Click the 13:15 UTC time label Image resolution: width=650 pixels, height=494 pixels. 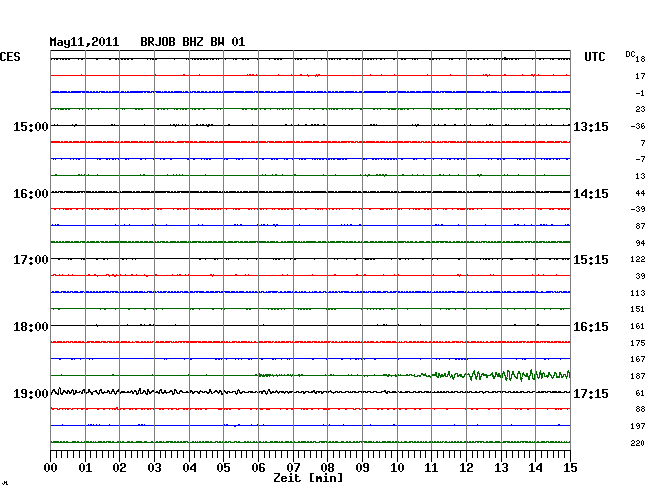pos(591,126)
